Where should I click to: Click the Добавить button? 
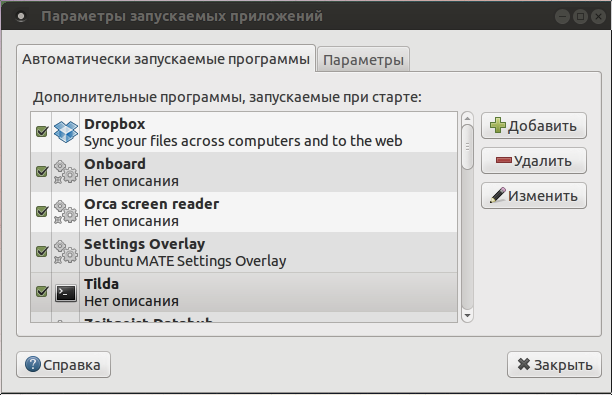(x=534, y=126)
